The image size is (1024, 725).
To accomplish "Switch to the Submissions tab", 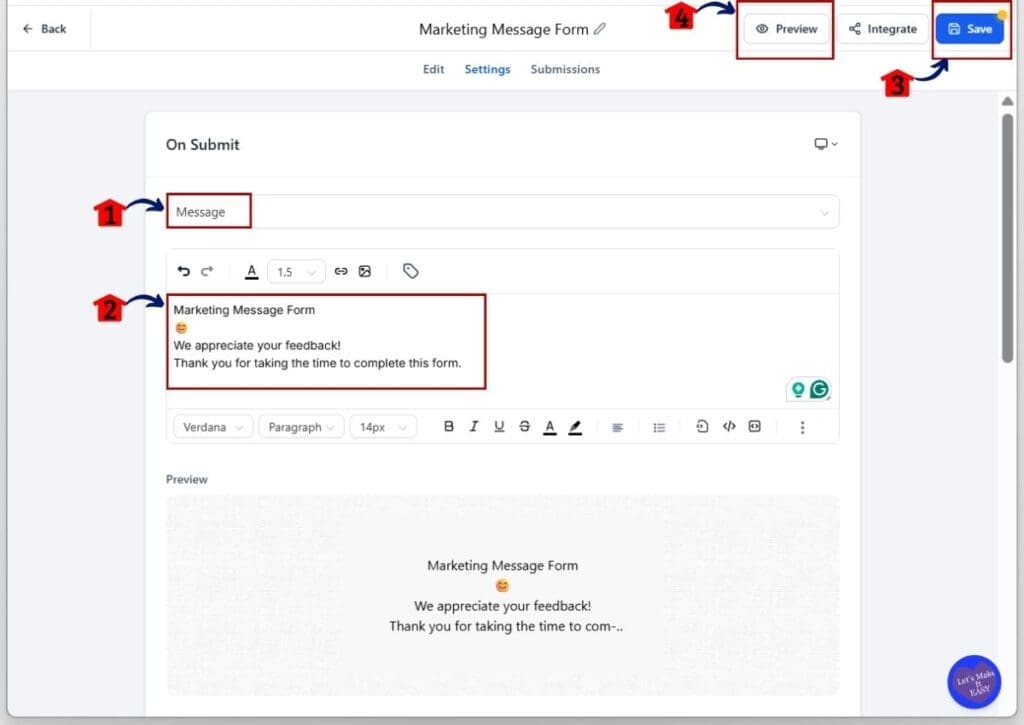I will [x=565, y=69].
